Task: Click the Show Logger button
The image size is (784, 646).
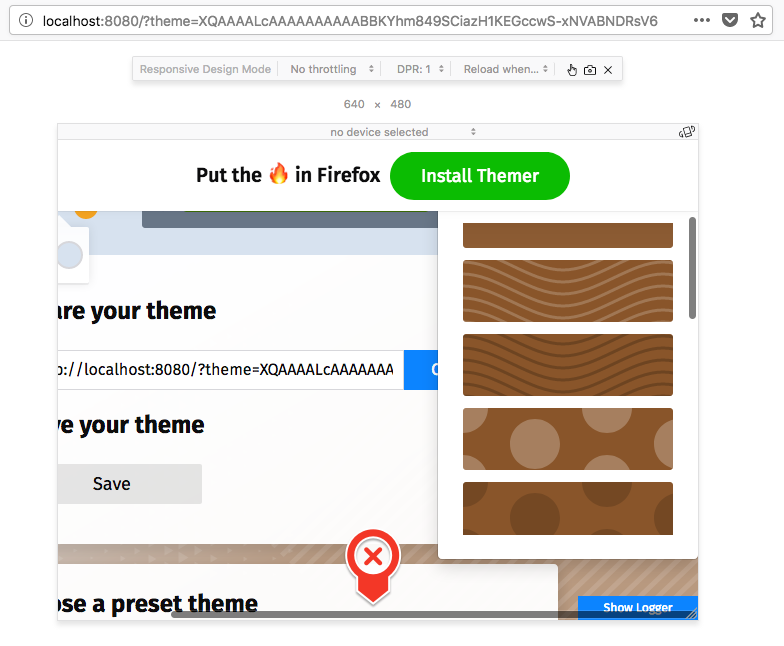Action: [x=638, y=608]
